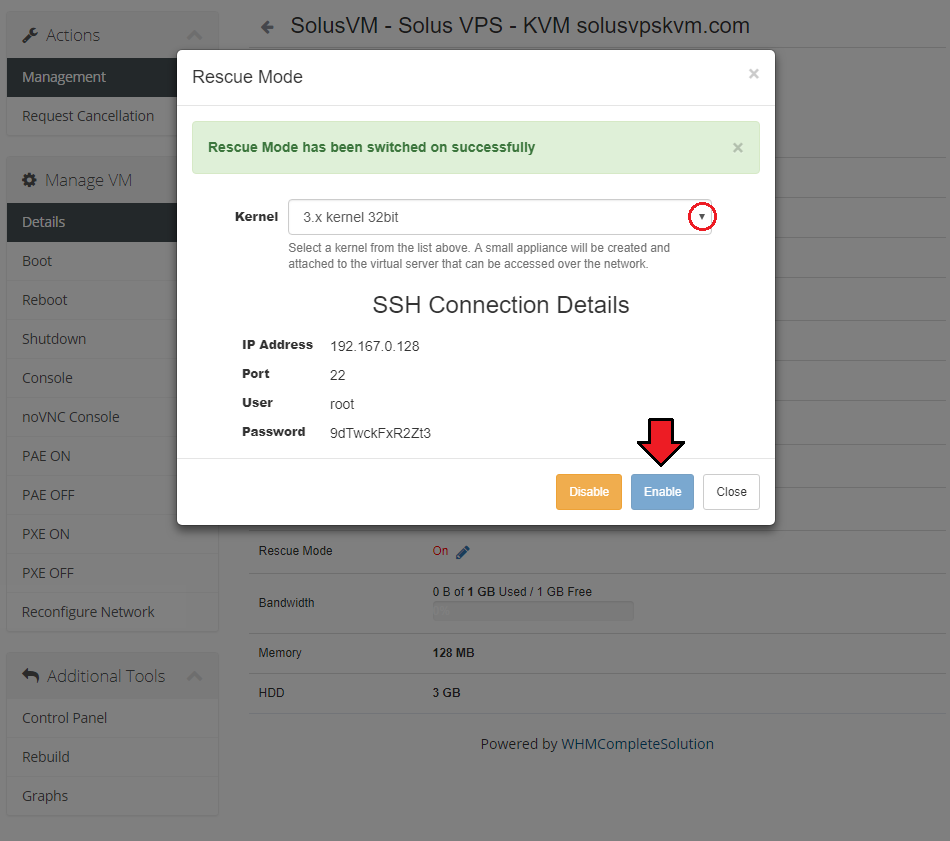Click the user value root
Screen dimensions: 950x841
tap(342, 405)
